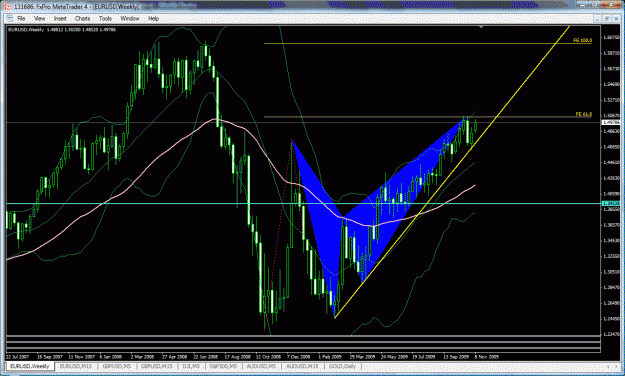The image size is (625, 376).
Task: Switch to the DJI,M5 chart tab
Action: click(x=191, y=366)
